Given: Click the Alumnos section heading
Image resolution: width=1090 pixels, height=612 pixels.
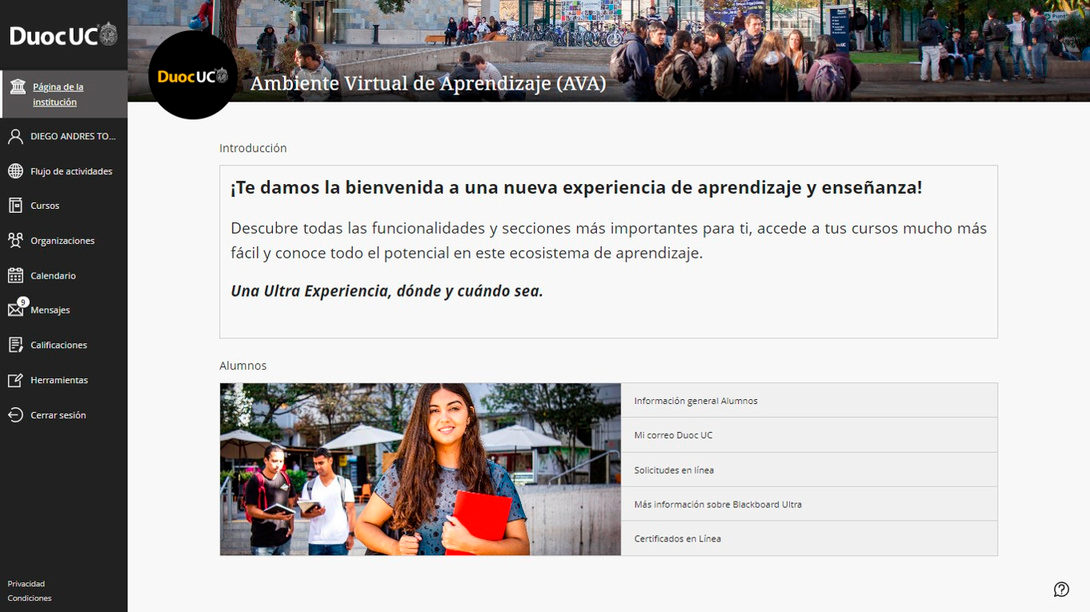Looking at the screenshot, I should (x=243, y=366).
